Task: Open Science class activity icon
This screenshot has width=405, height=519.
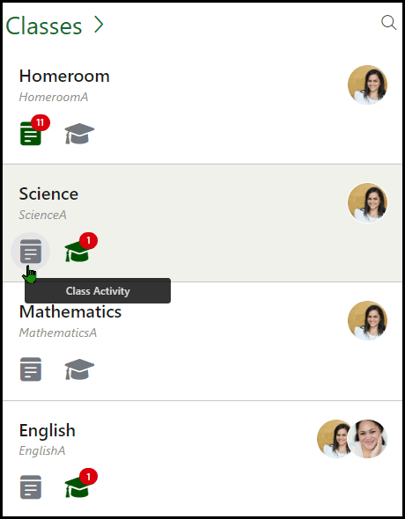Action: 31,251
